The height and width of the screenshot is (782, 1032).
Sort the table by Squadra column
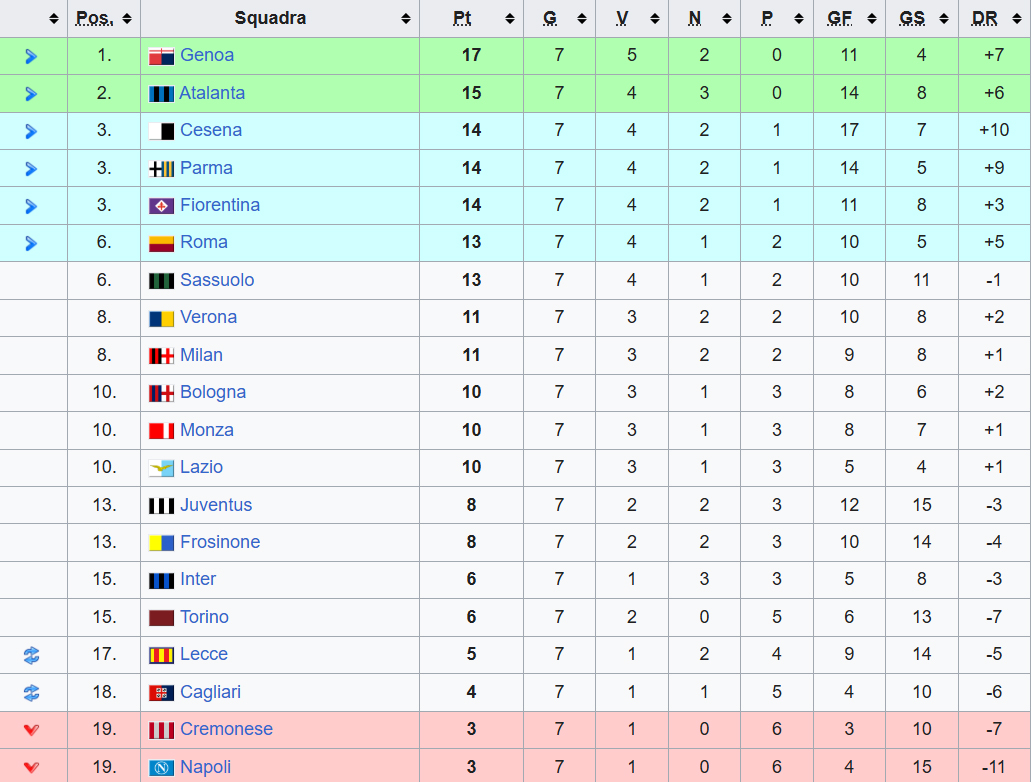click(280, 18)
